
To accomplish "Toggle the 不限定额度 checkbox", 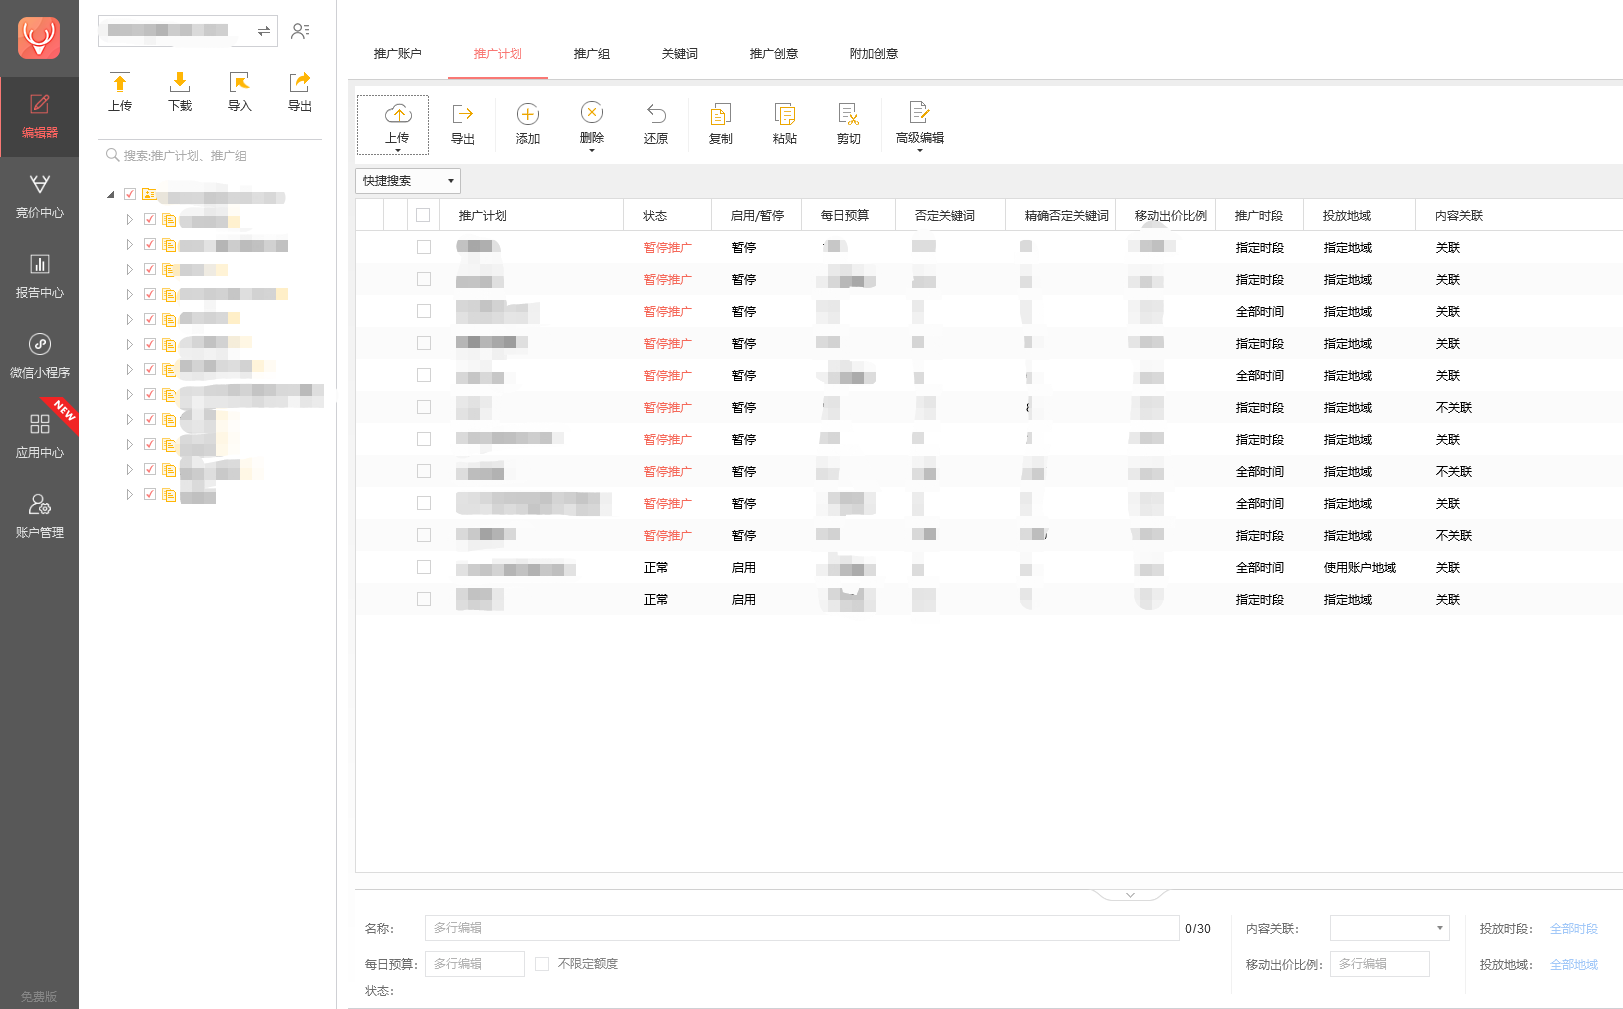I will (x=542, y=964).
